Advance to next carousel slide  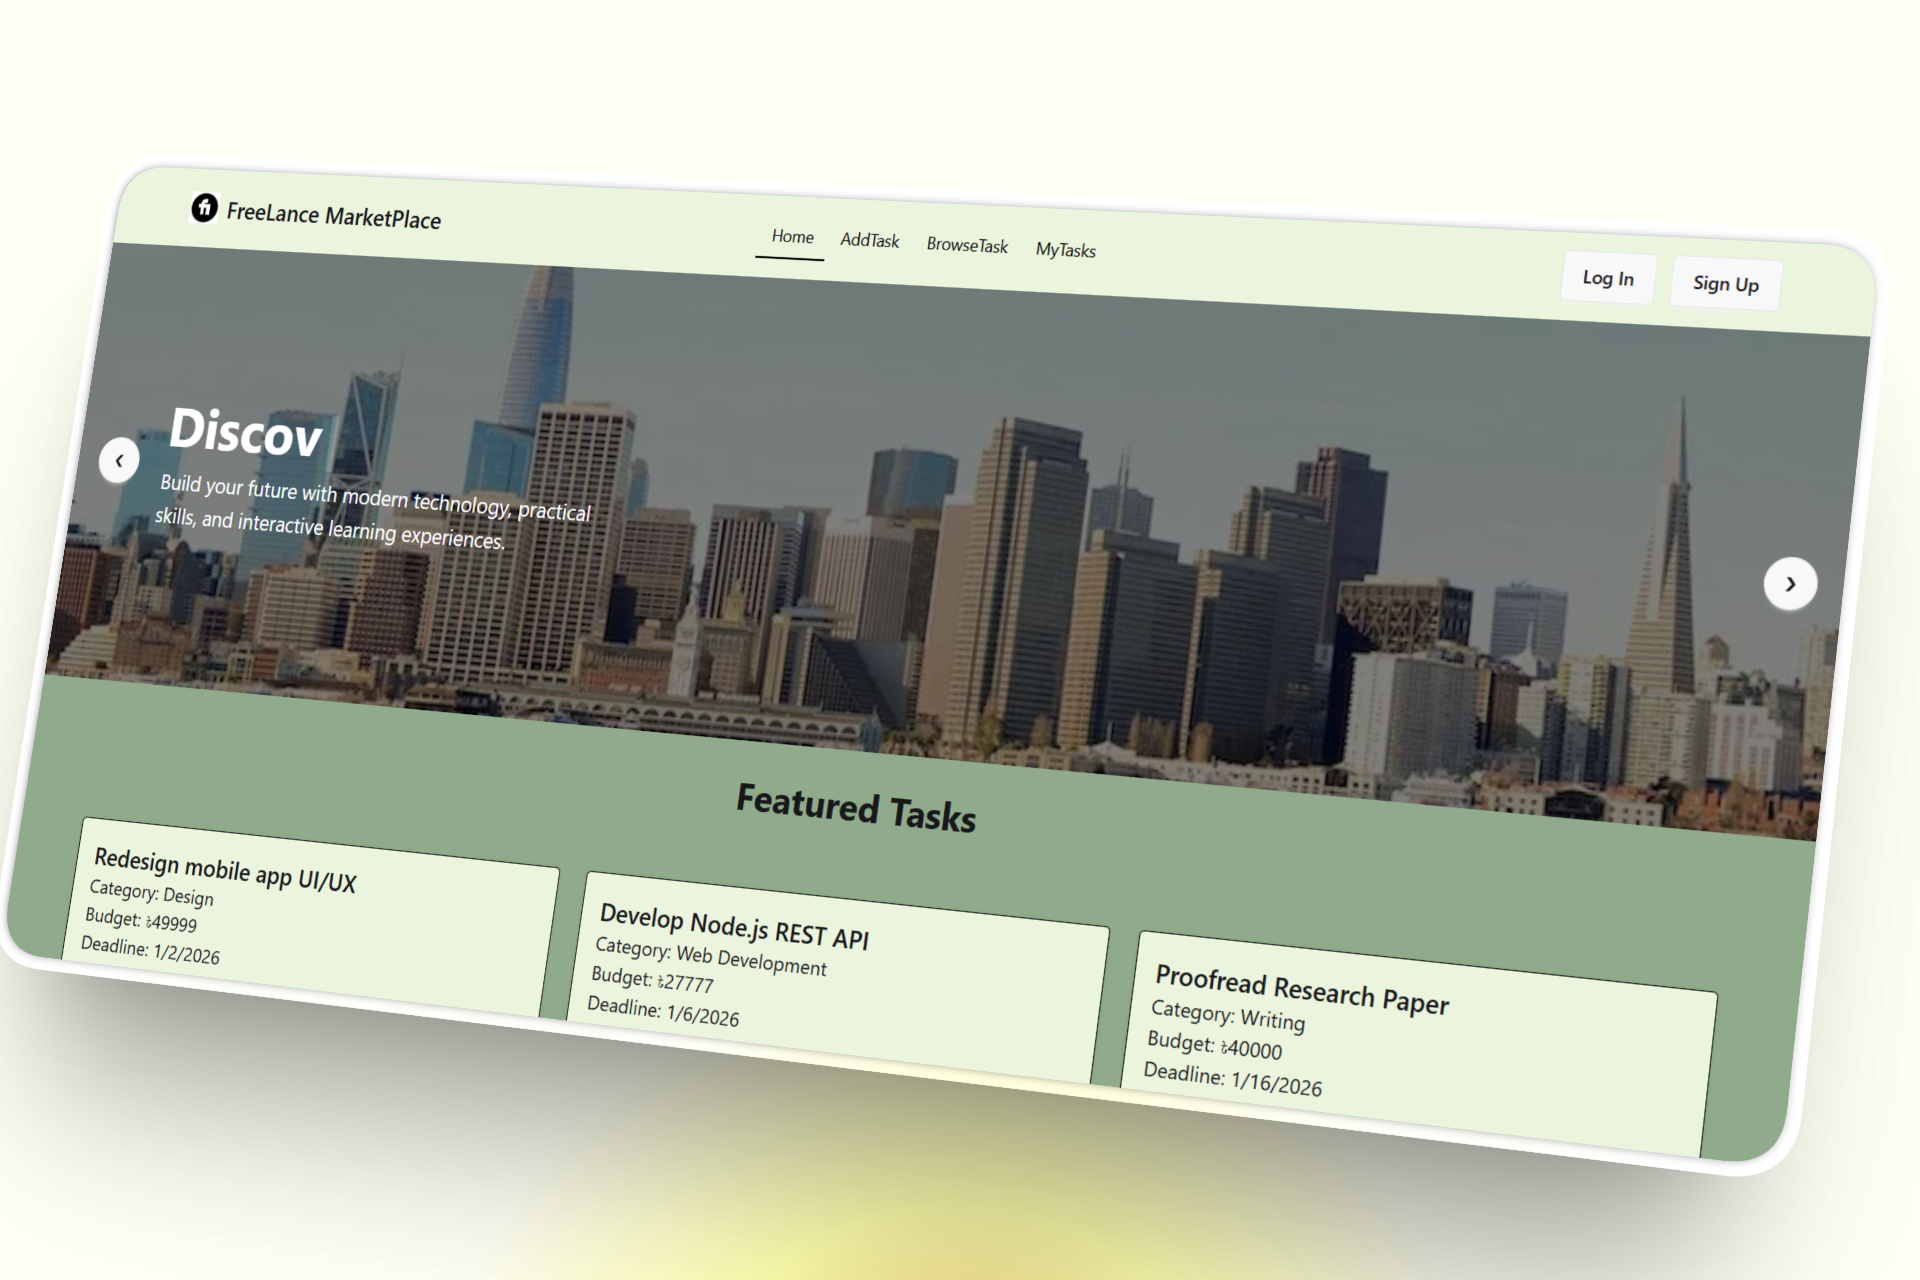click(1790, 583)
